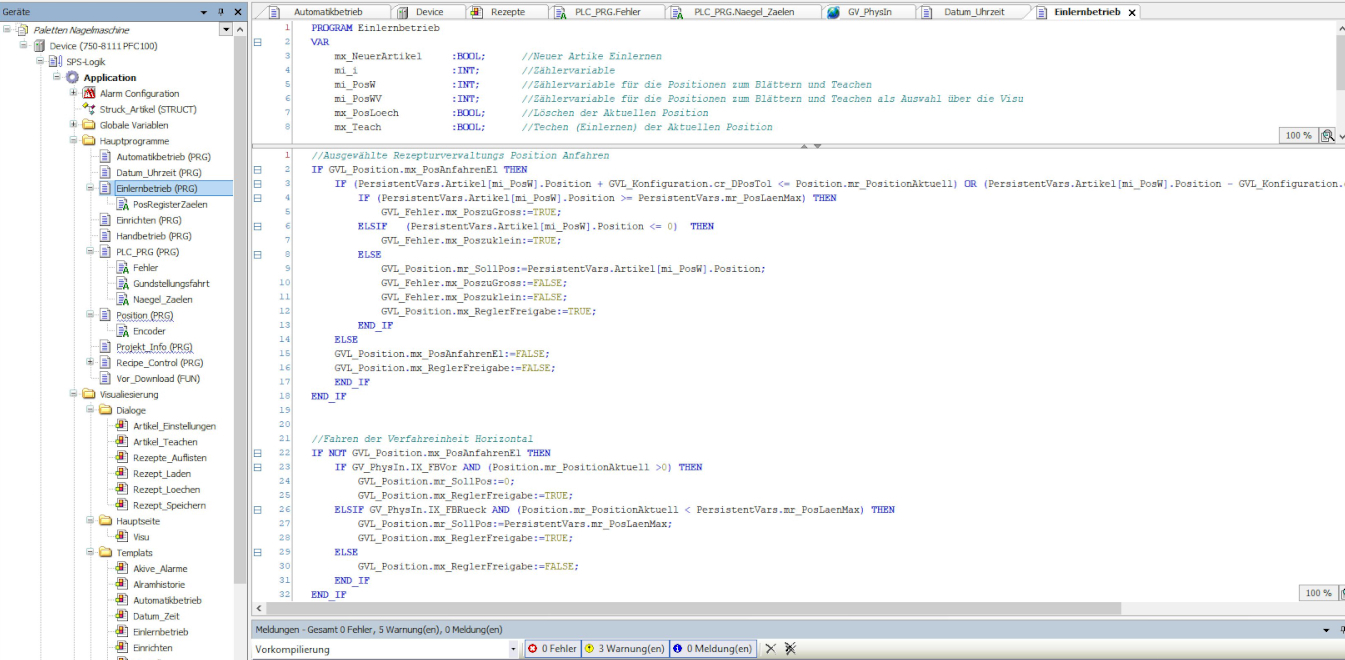The width and height of the screenshot is (1345, 660).
Task: Clear all messages with the X icon
Action: (x=770, y=649)
